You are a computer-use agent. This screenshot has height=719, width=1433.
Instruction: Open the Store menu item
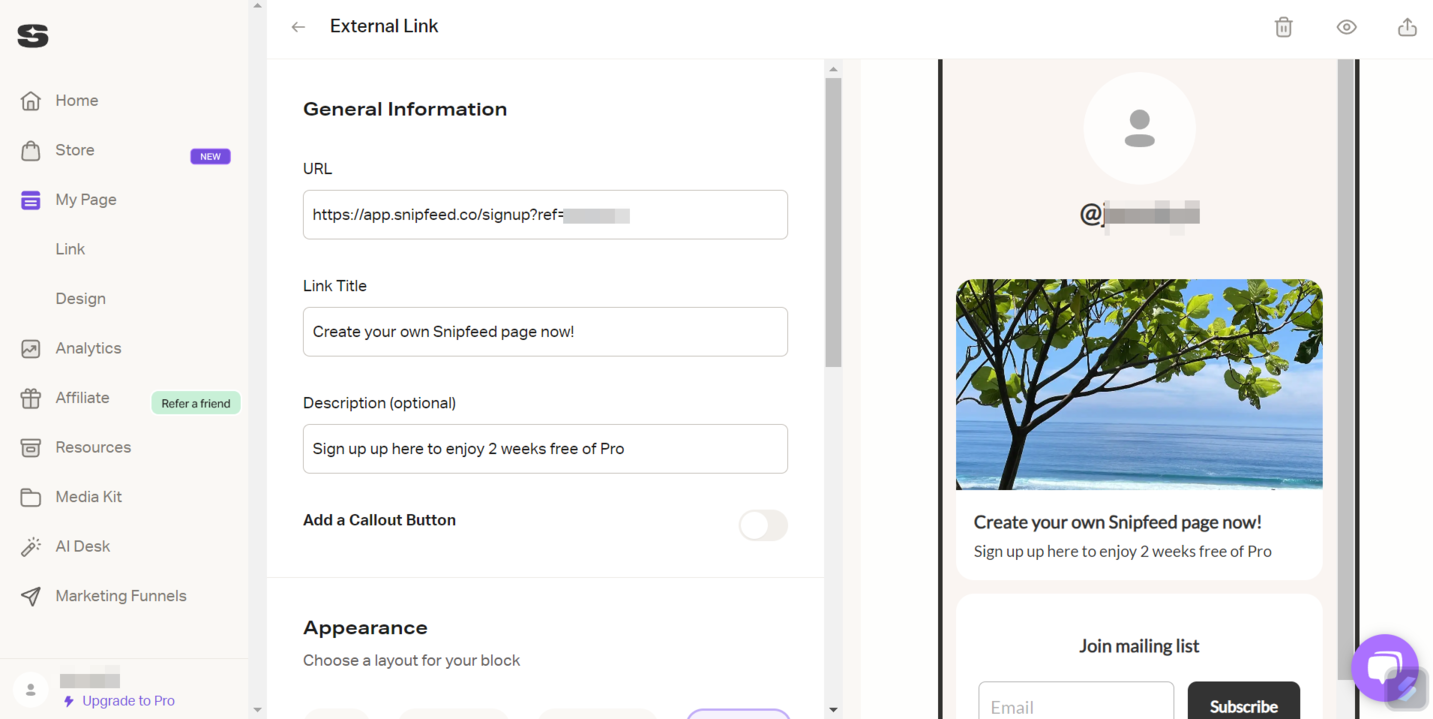pos(75,150)
